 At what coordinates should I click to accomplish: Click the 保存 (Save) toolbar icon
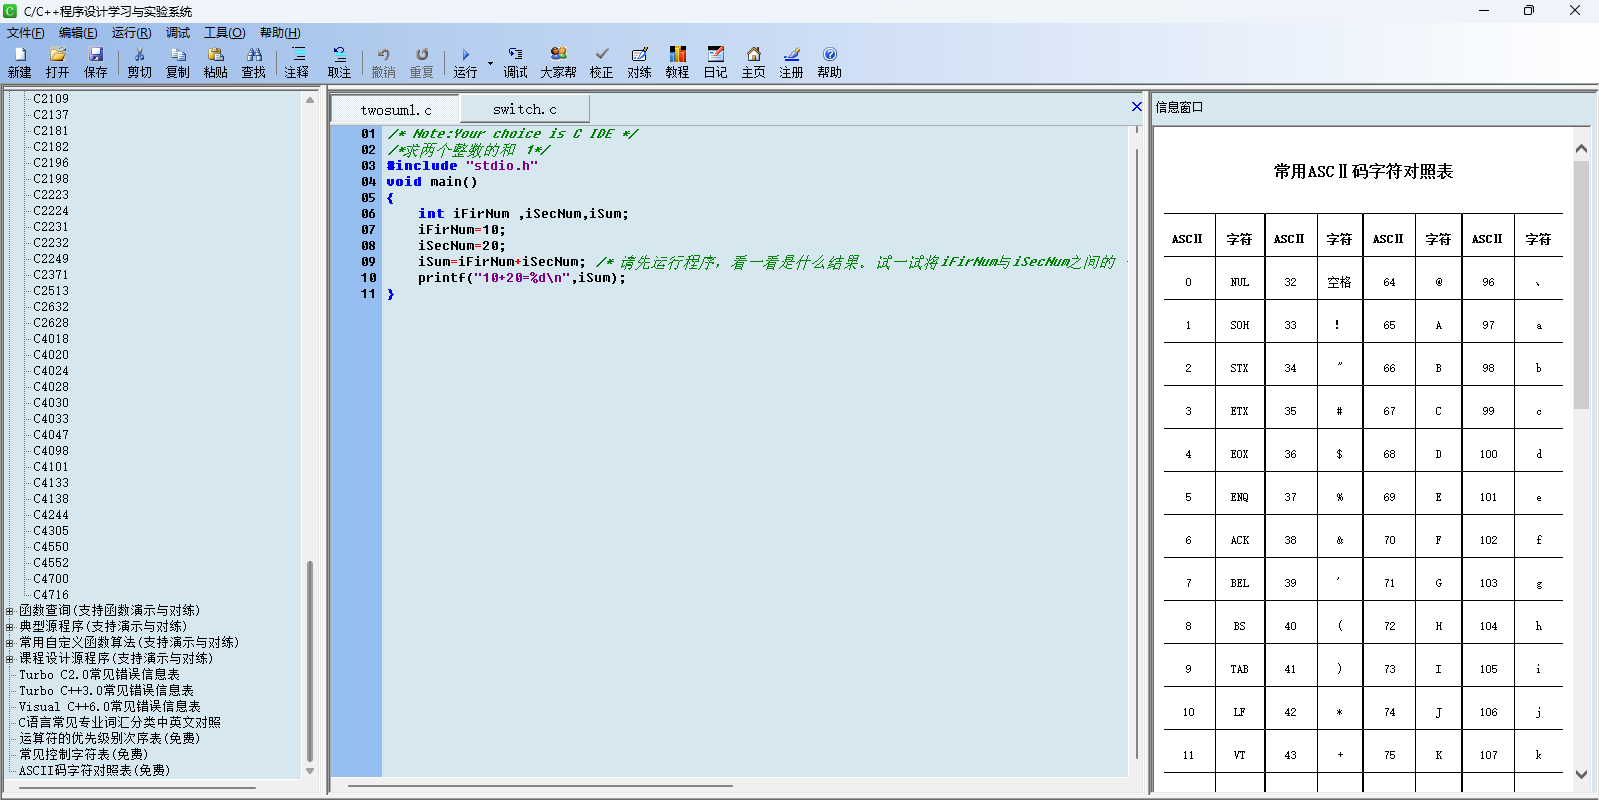pos(95,61)
